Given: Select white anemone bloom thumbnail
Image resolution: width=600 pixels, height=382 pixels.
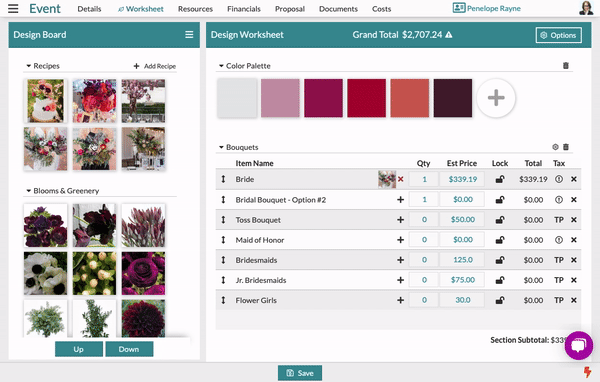Looking at the screenshot, I should click(46, 273).
